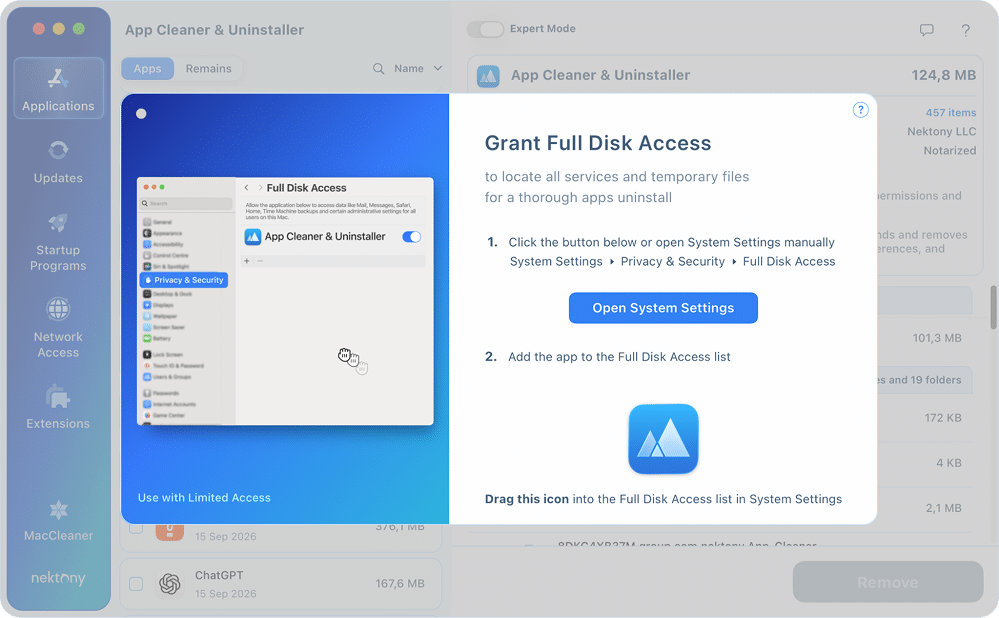
Task: Click the 172 KB entry
Action: point(943,418)
